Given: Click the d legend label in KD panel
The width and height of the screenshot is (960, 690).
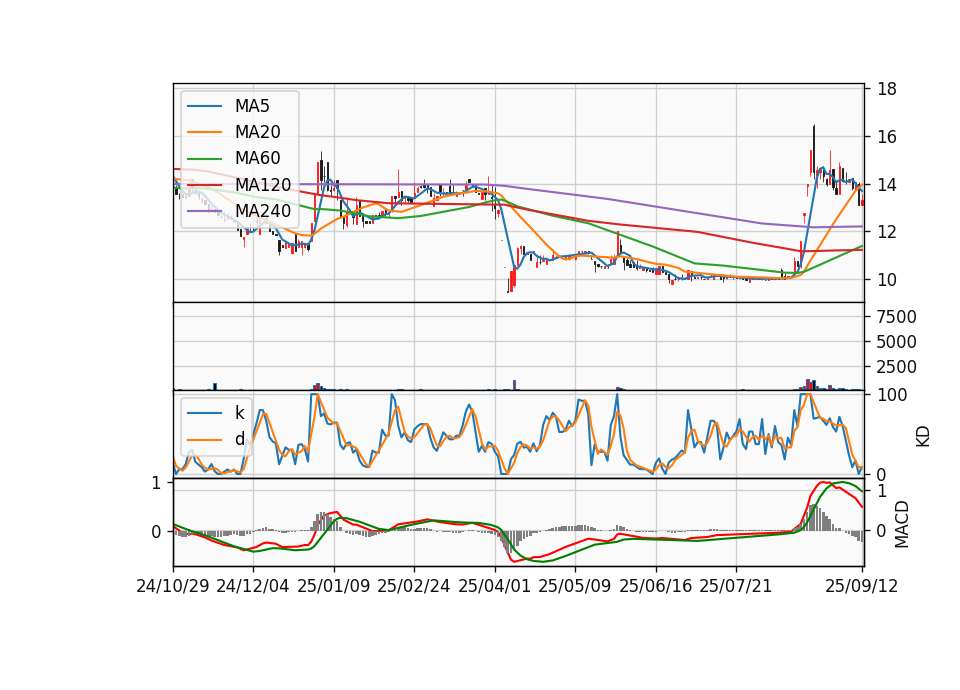Looking at the screenshot, I should pyautogui.click(x=239, y=439).
